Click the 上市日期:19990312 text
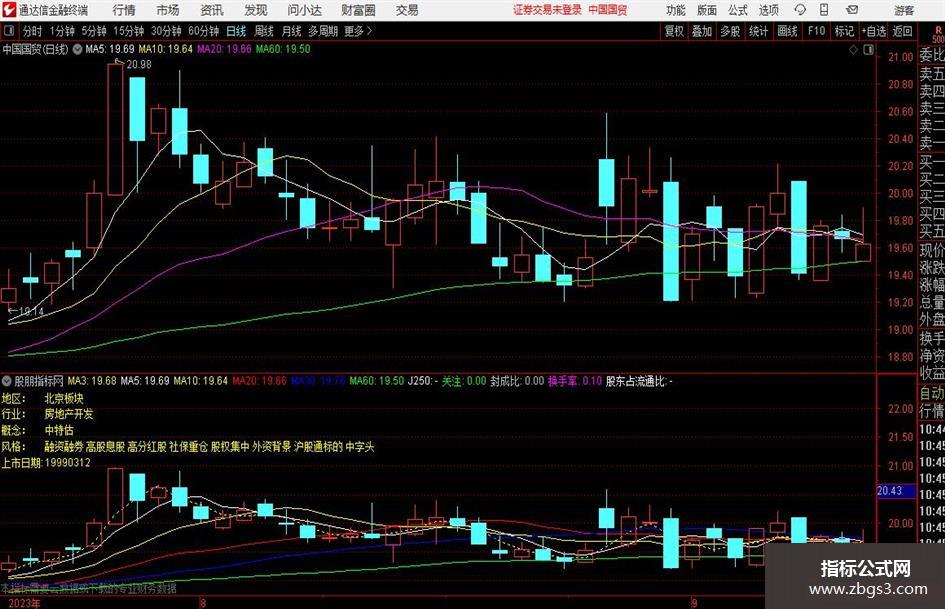This screenshot has height=609, width=945. [x=46, y=463]
